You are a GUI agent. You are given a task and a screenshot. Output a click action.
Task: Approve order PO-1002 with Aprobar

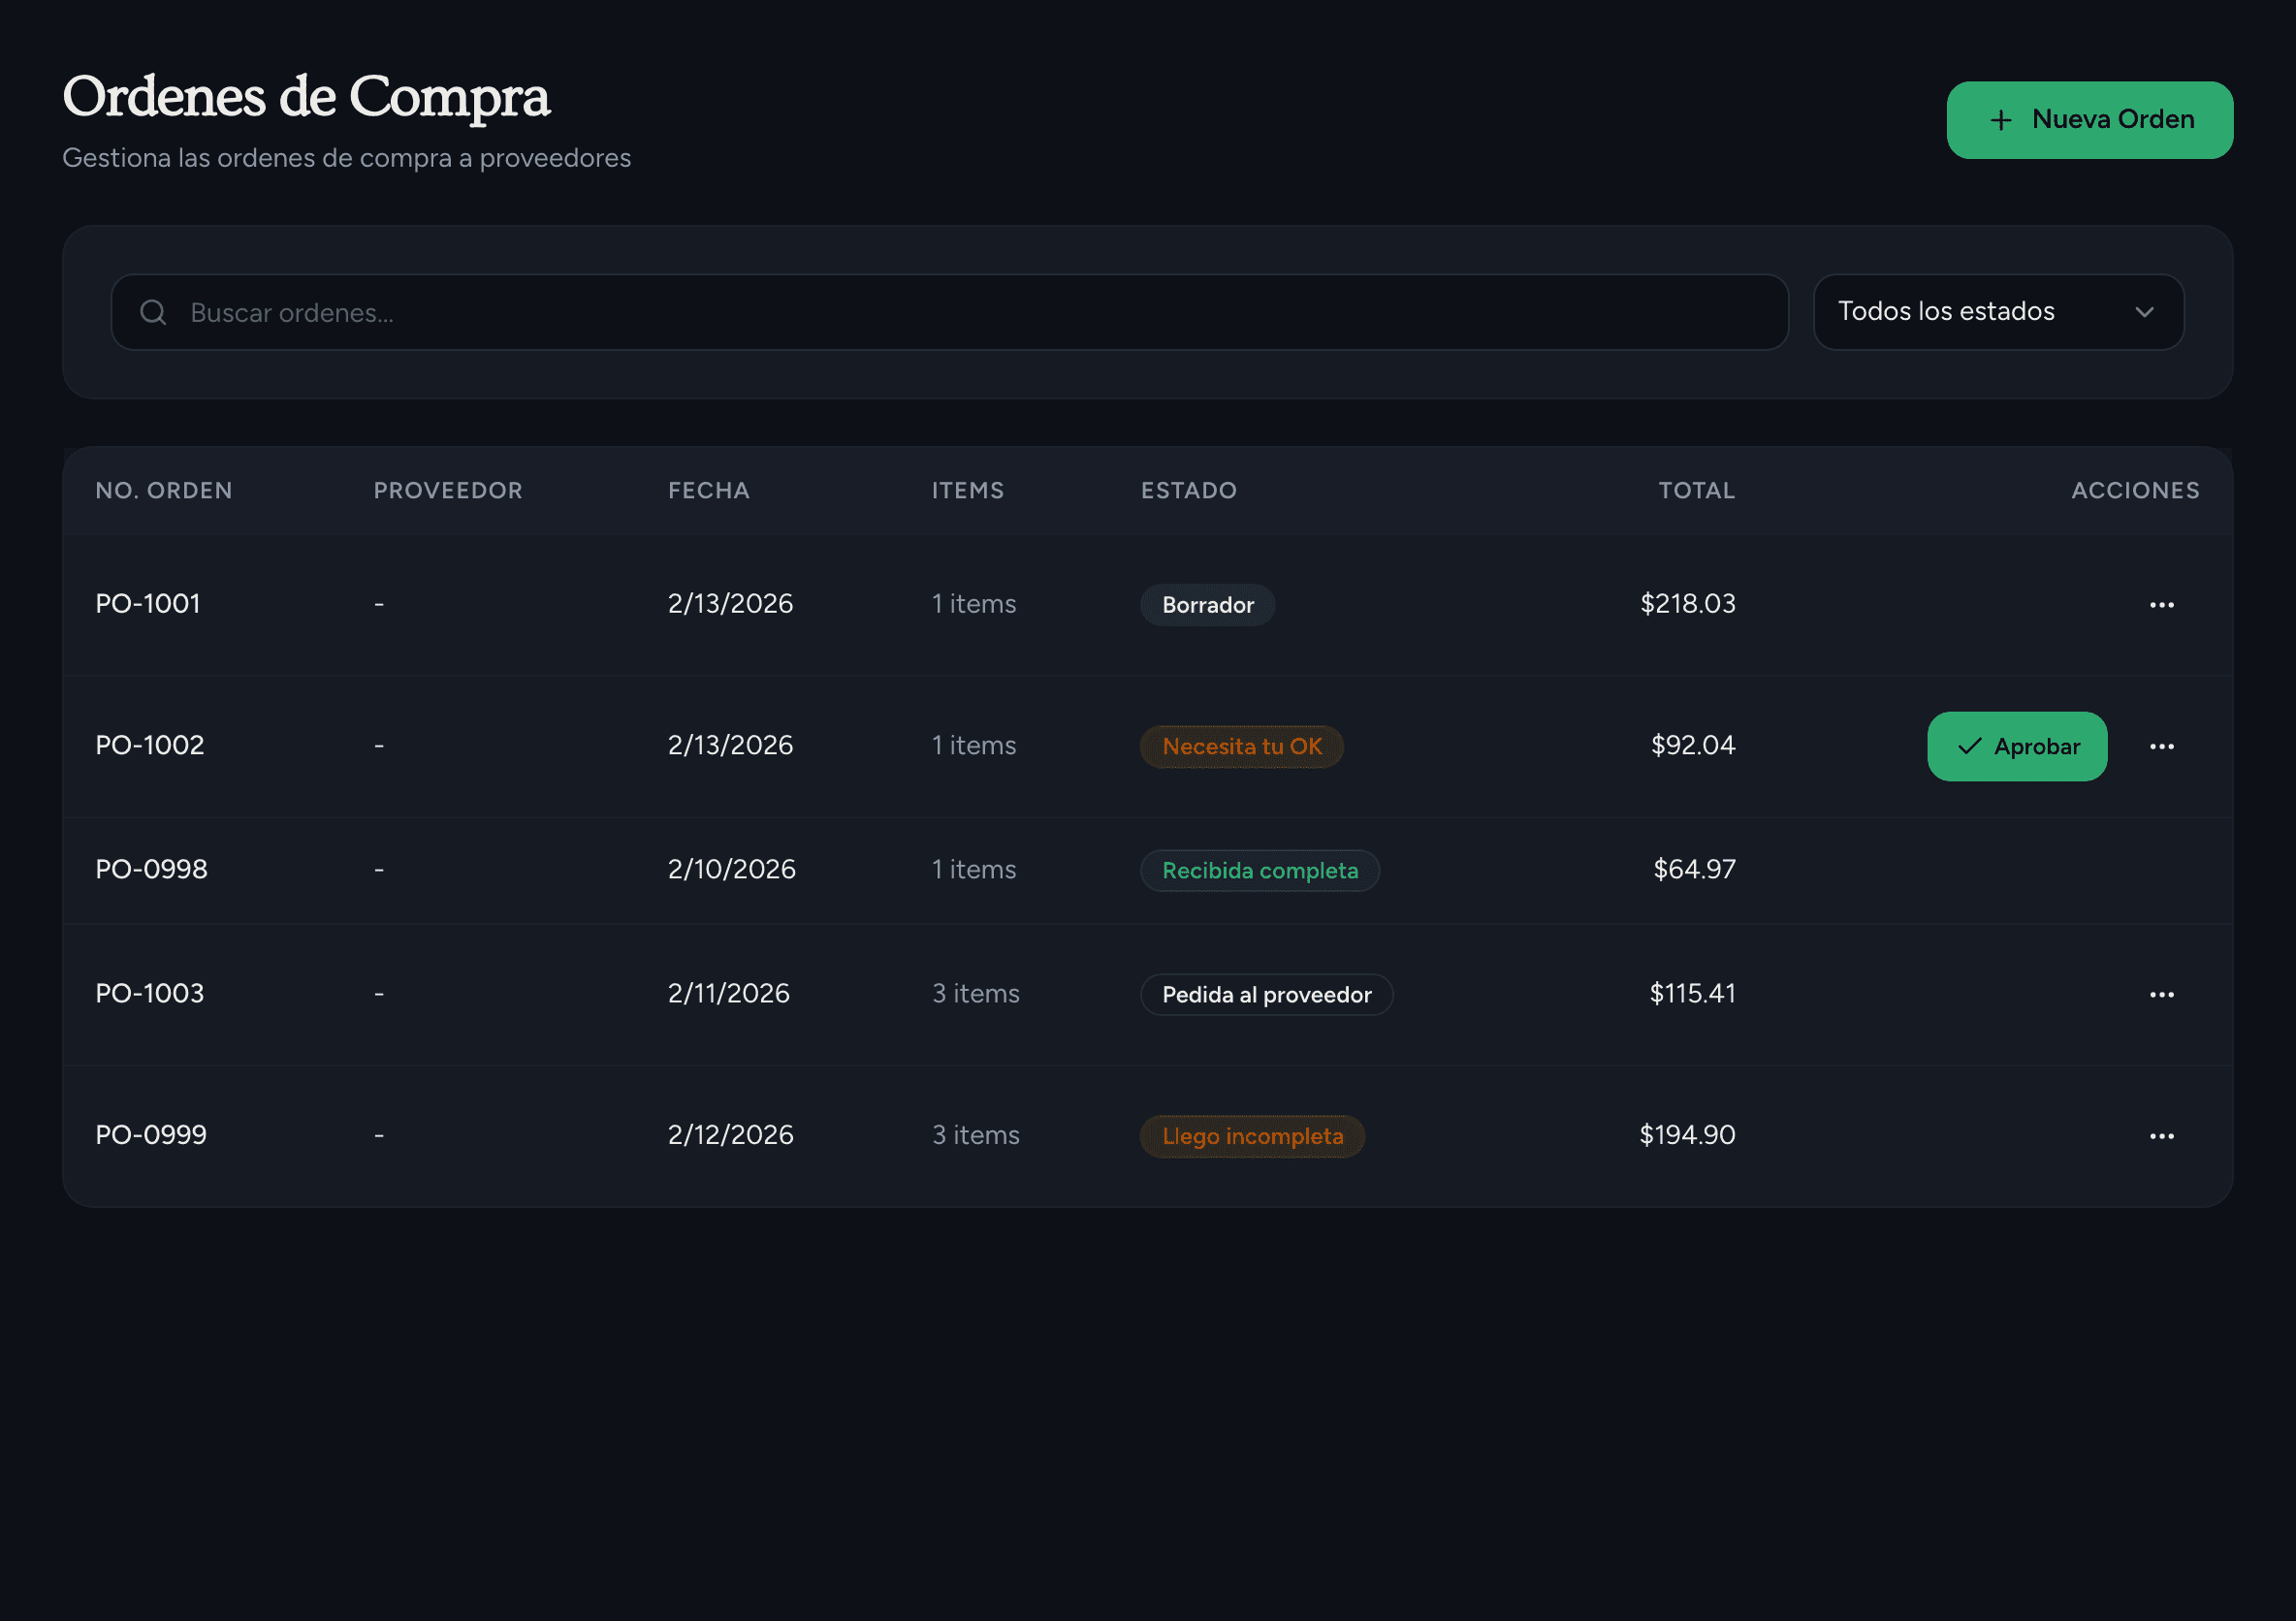pyautogui.click(x=2016, y=747)
